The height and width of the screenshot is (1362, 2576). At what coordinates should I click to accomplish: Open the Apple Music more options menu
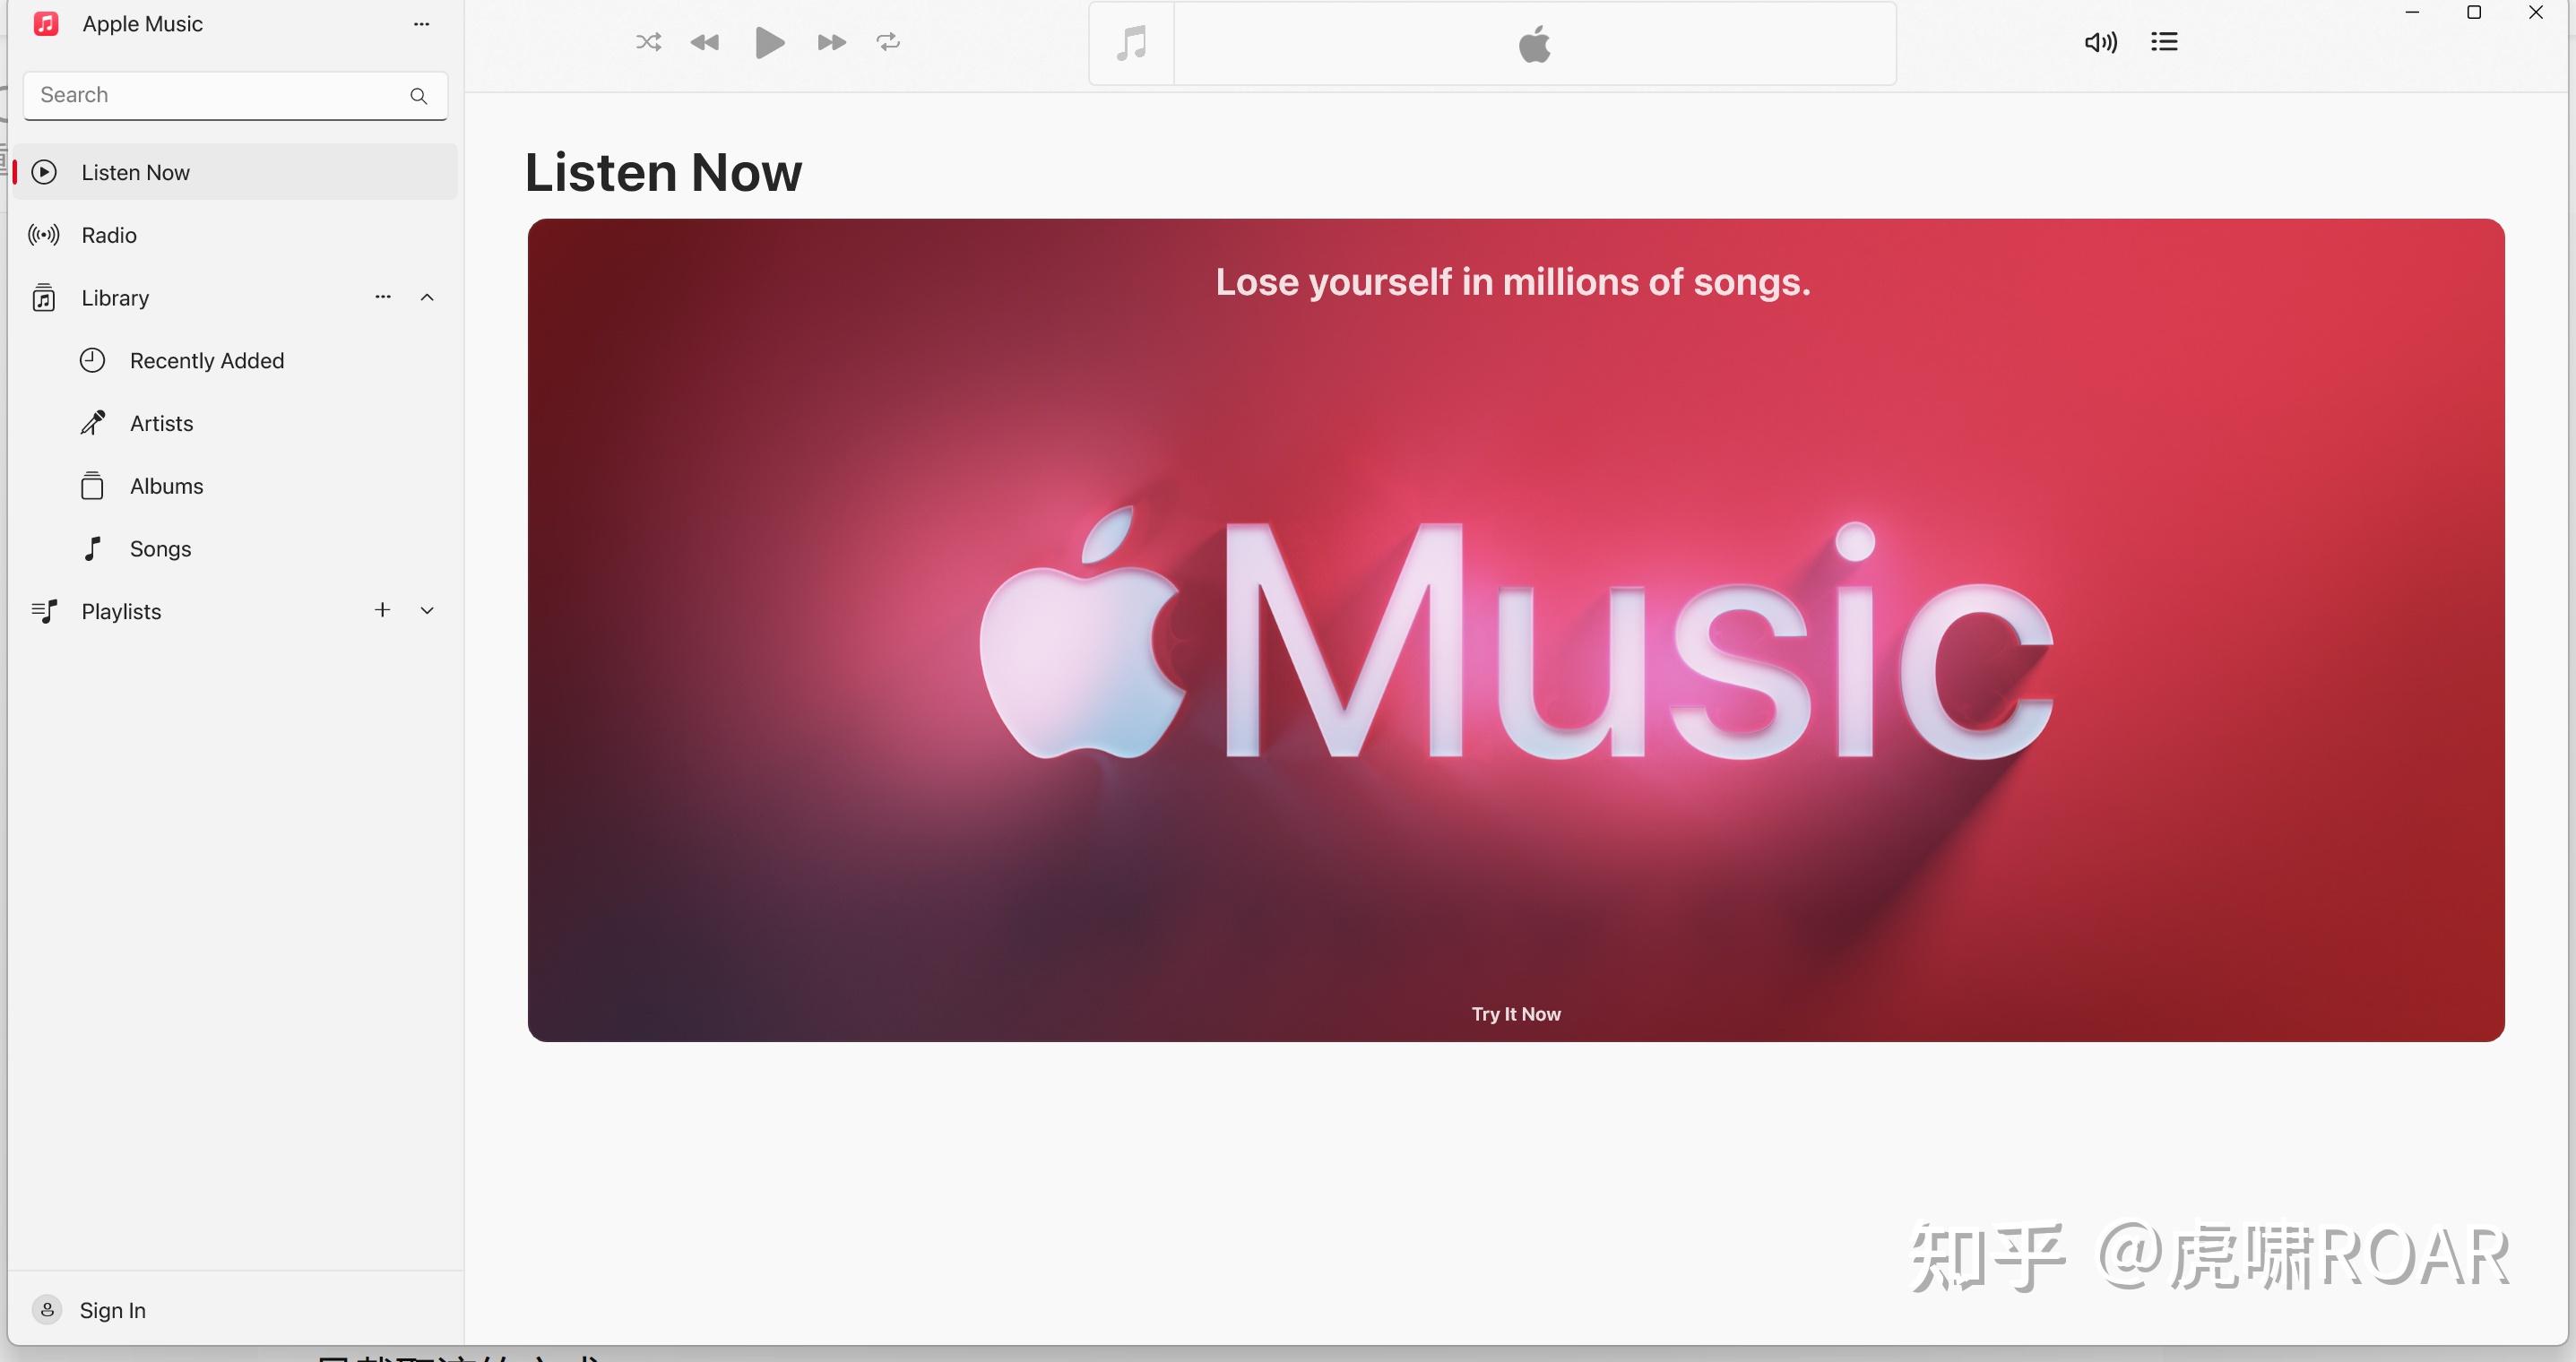tap(422, 24)
